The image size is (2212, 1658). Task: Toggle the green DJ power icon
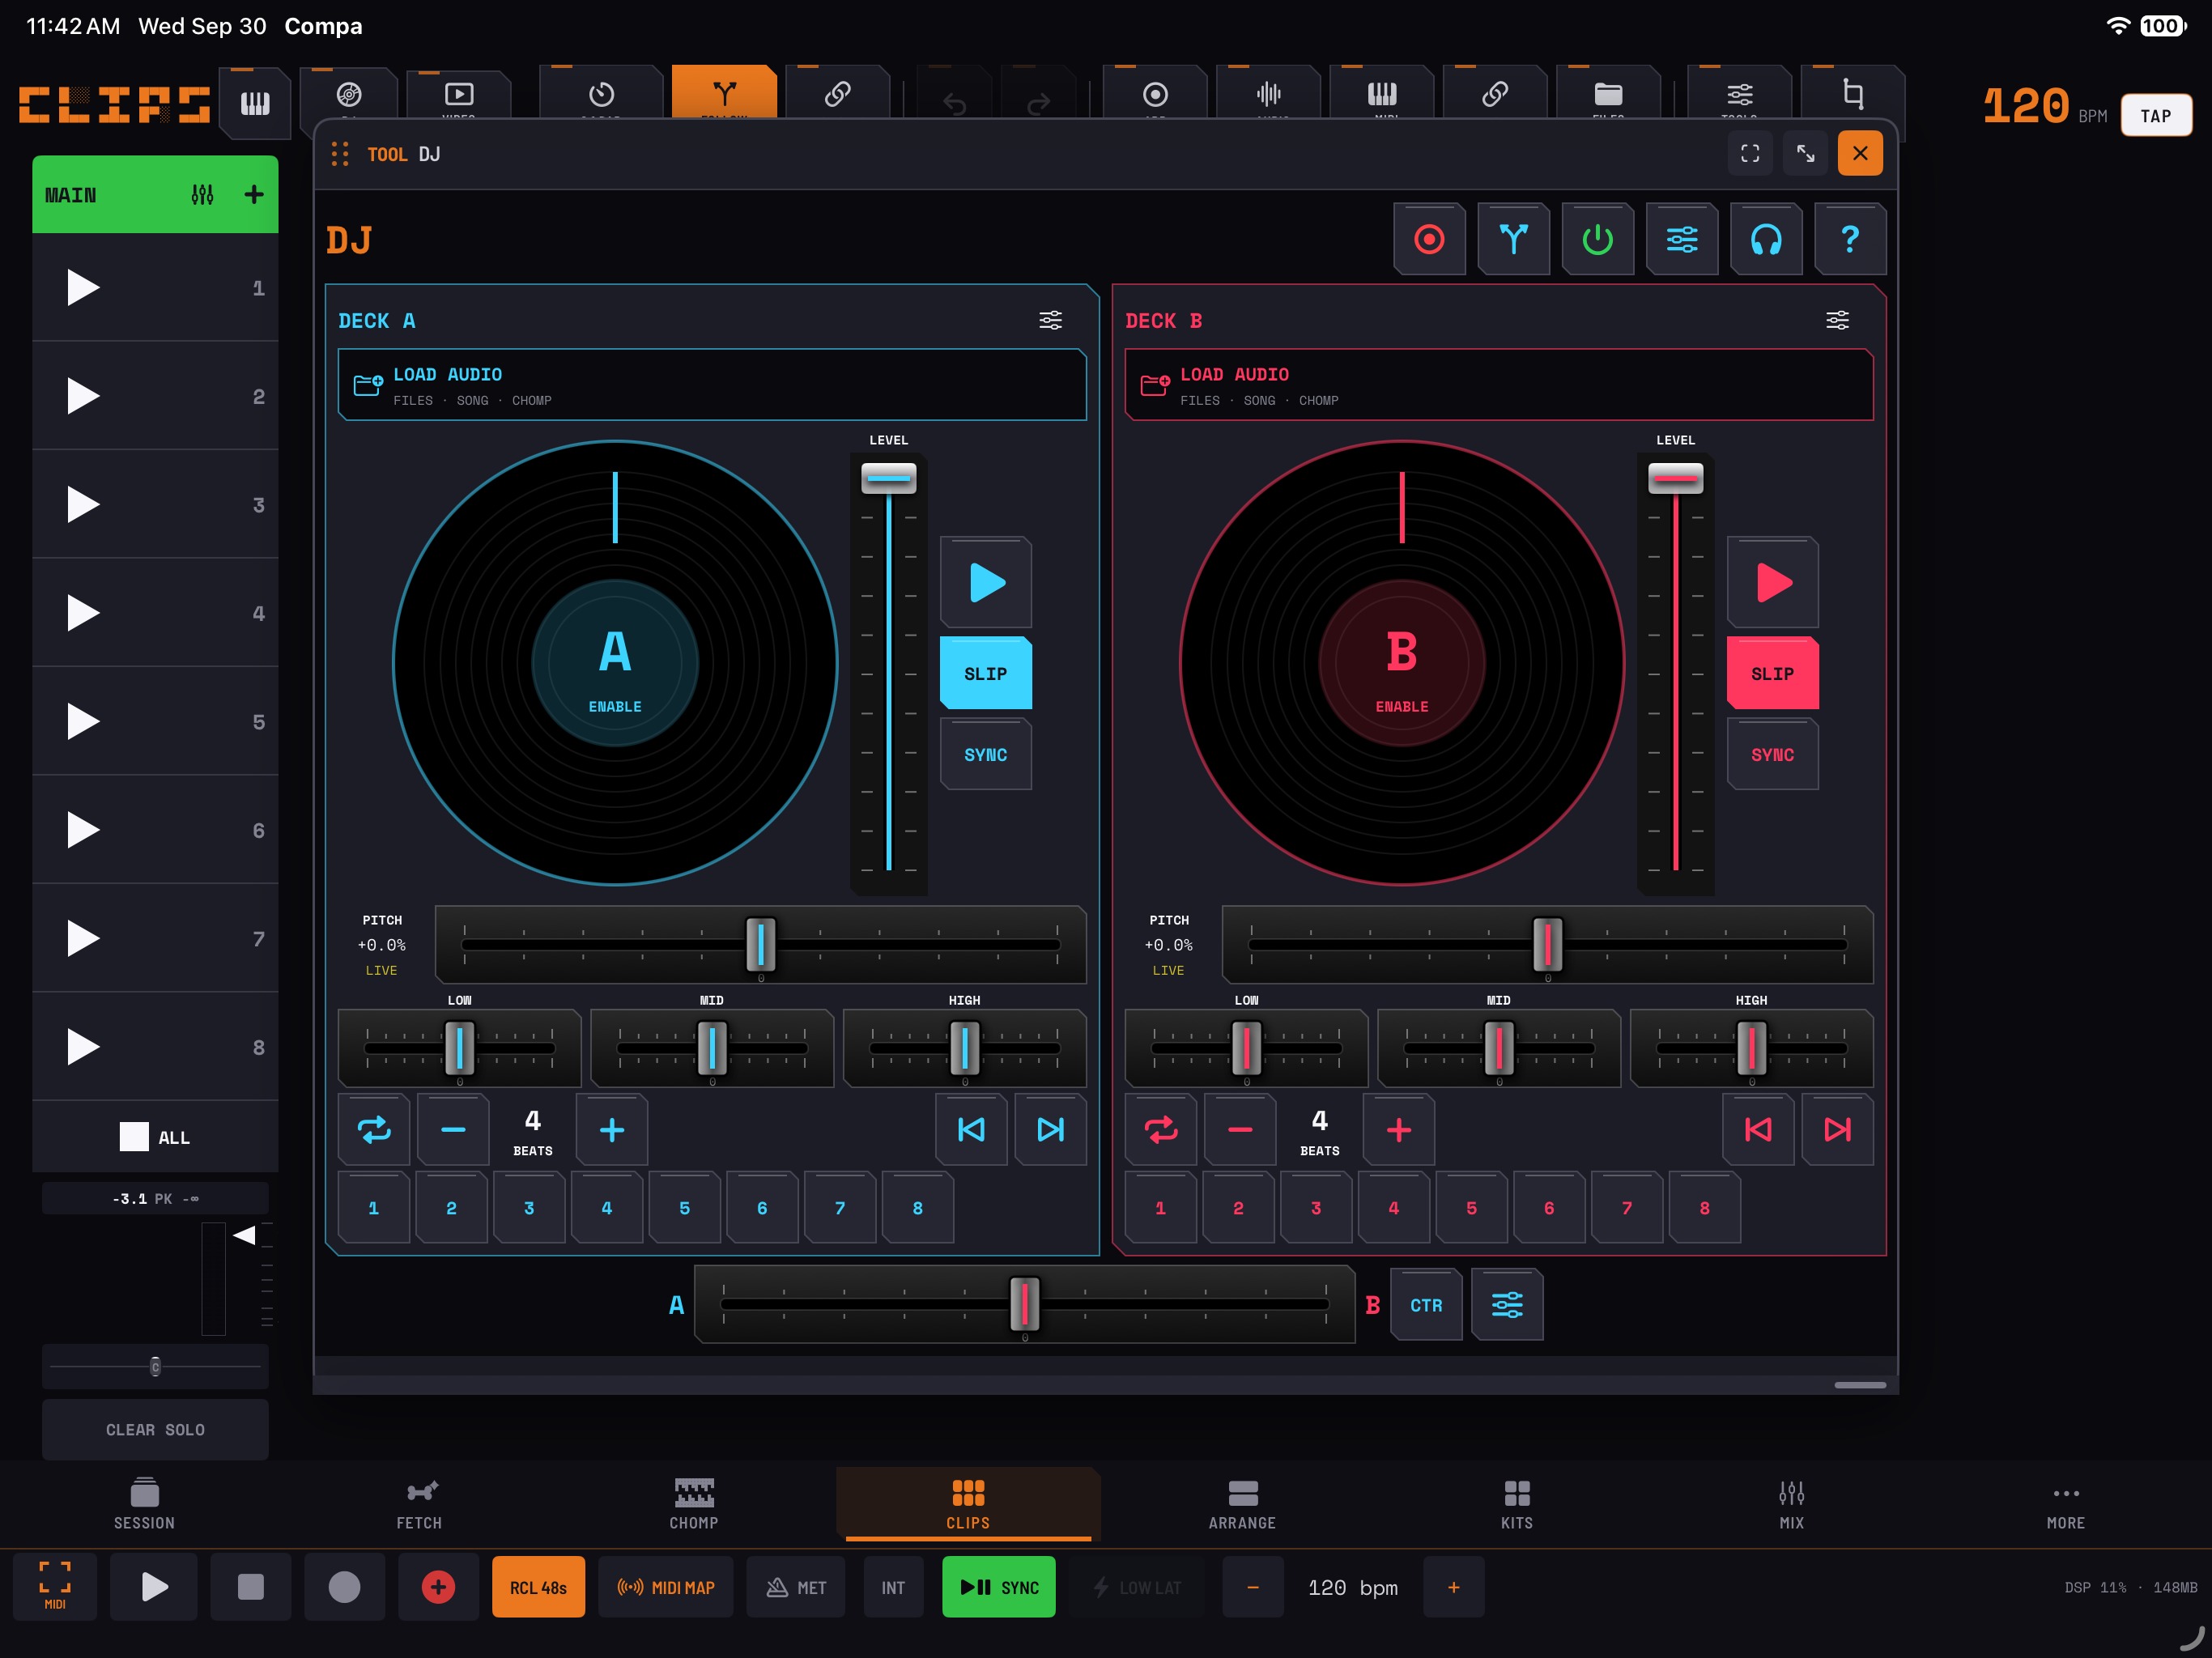1597,239
